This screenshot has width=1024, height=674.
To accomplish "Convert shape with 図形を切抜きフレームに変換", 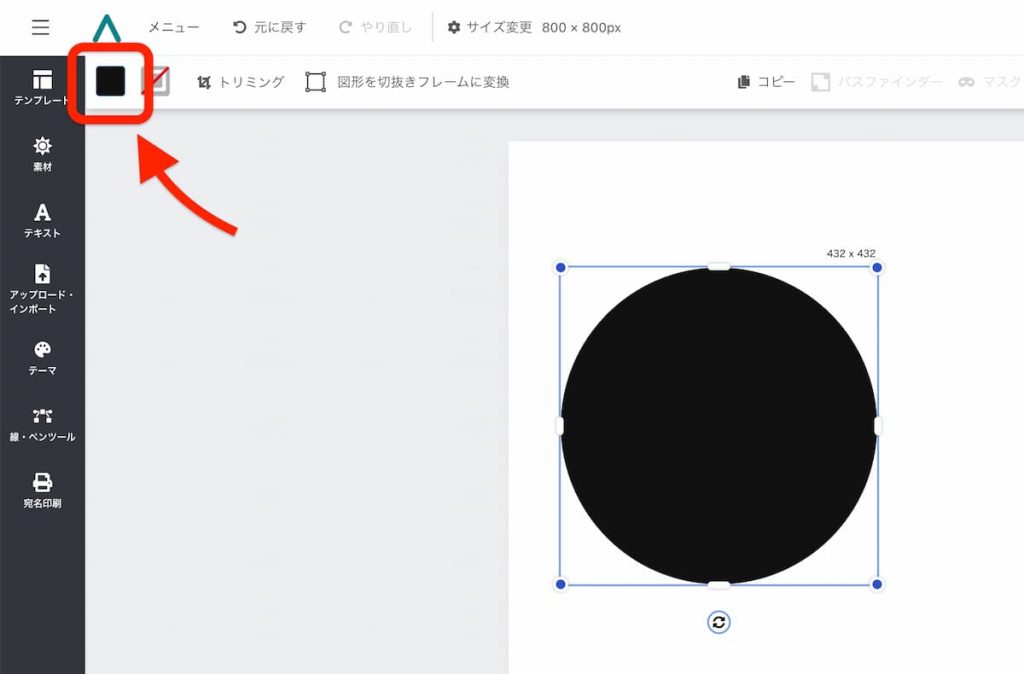I will click(x=407, y=82).
